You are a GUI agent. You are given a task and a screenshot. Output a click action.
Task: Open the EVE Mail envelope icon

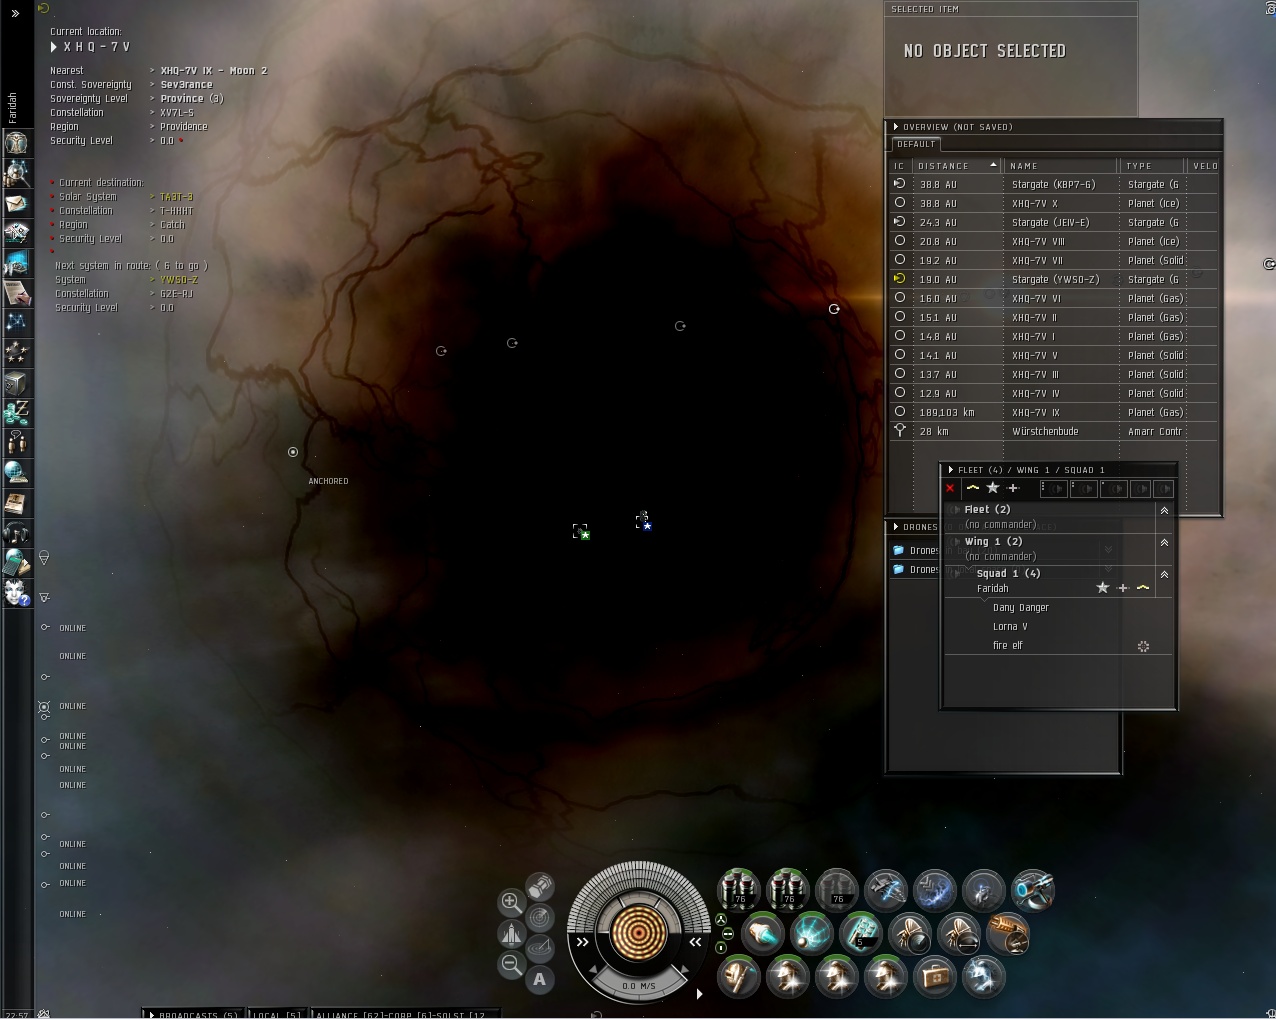pos(16,203)
